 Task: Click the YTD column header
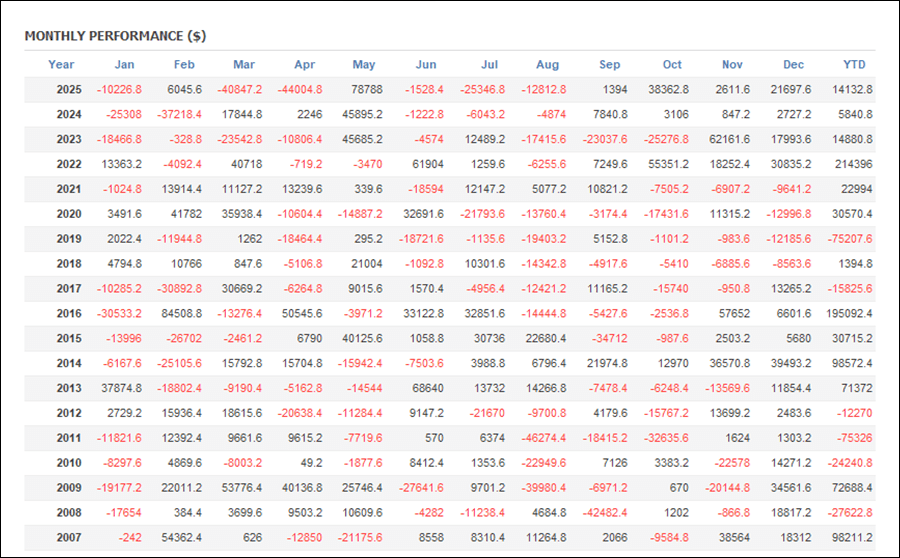(855, 65)
